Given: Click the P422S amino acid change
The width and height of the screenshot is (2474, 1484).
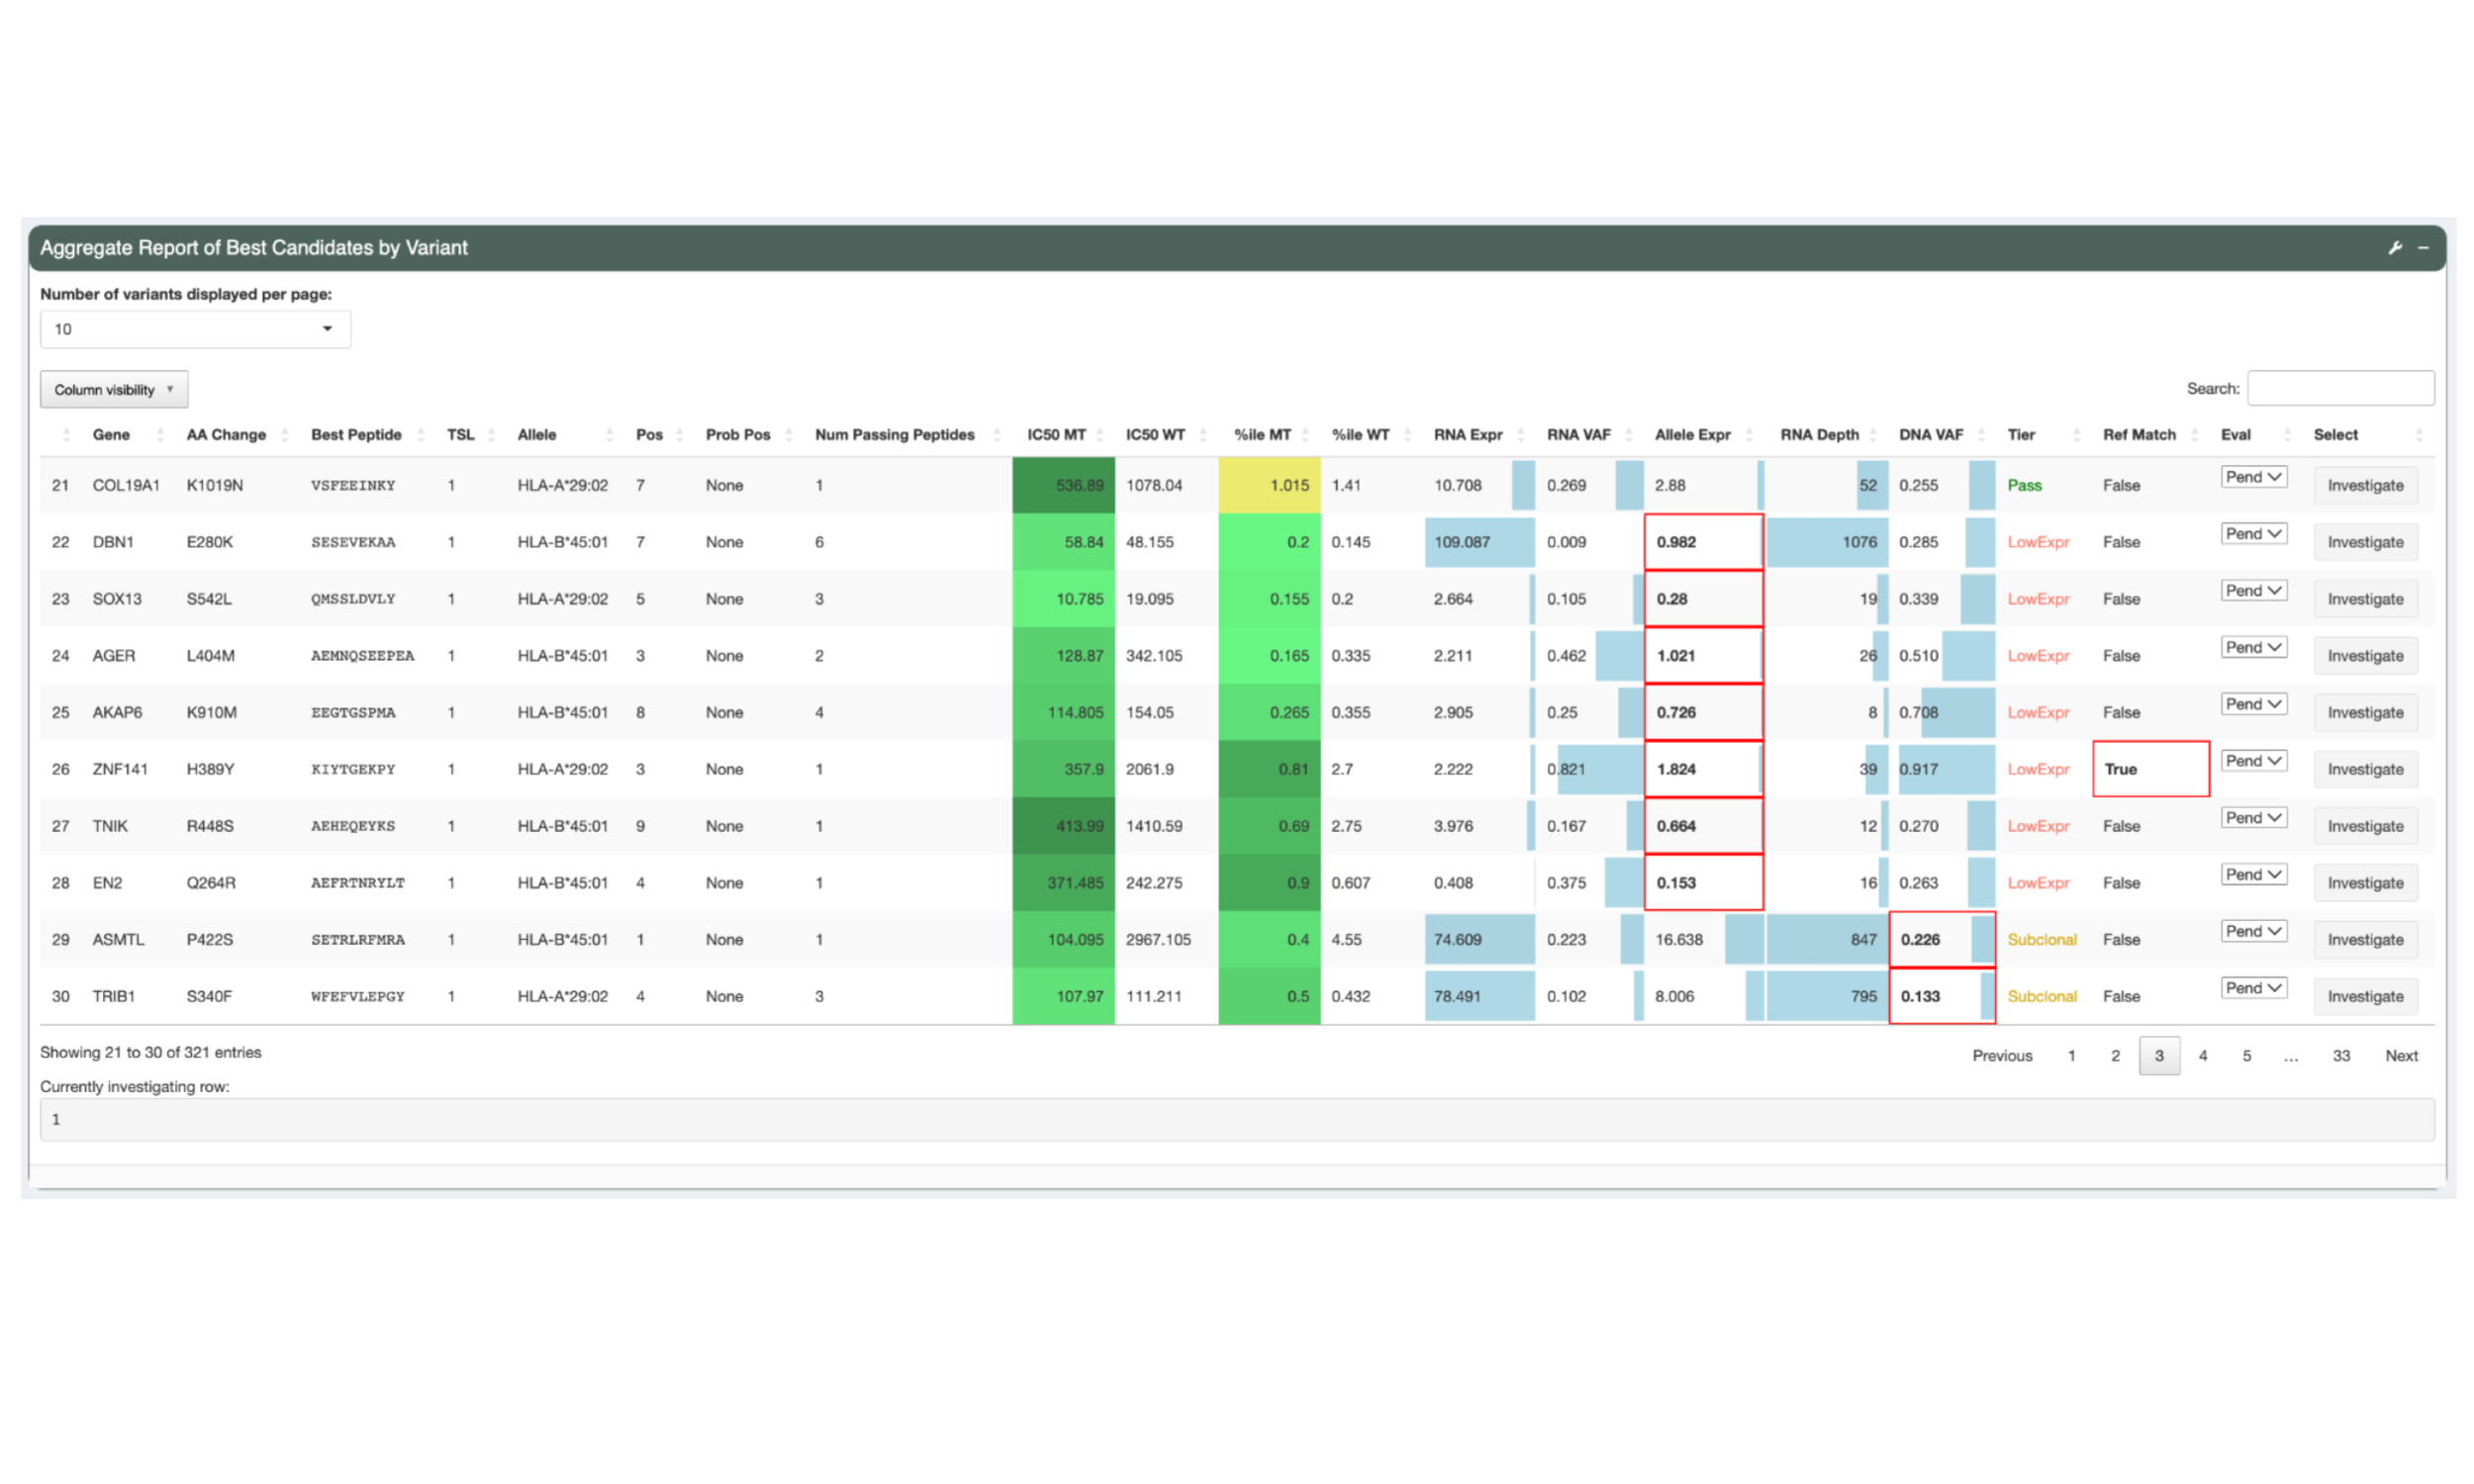Looking at the screenshot, I should [209, 939].
